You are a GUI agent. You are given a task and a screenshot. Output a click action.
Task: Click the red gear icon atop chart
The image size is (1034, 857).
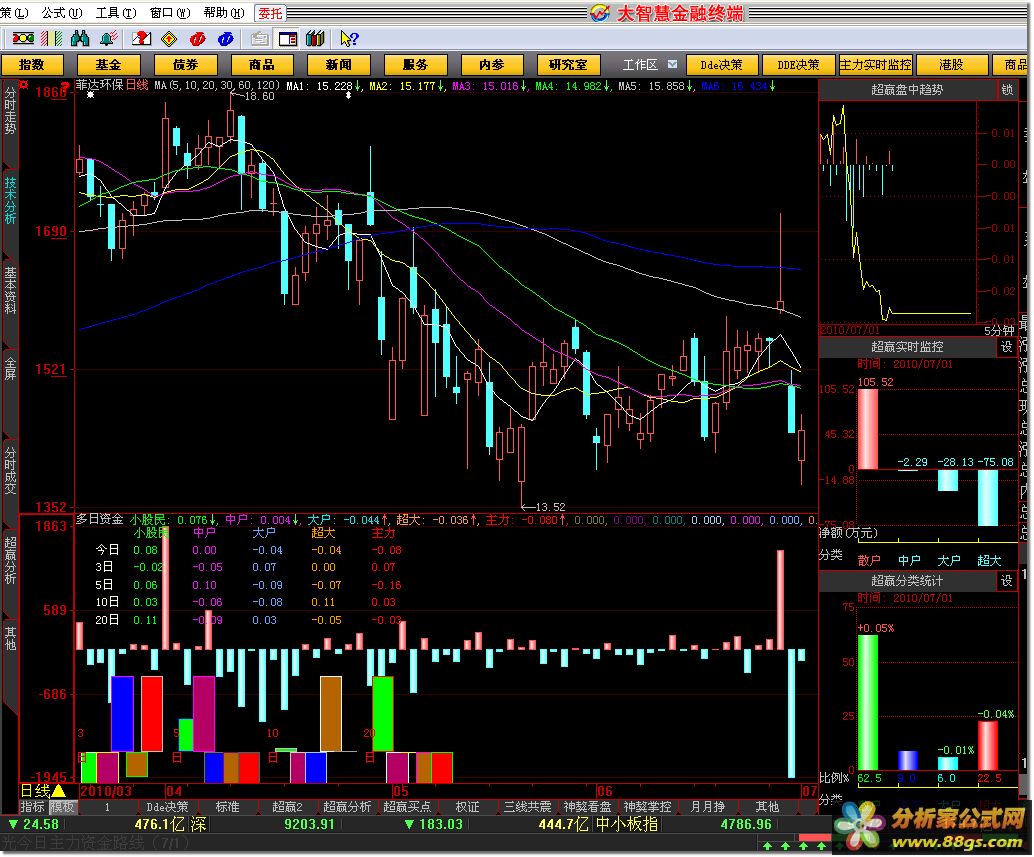[x=23, y=85]
